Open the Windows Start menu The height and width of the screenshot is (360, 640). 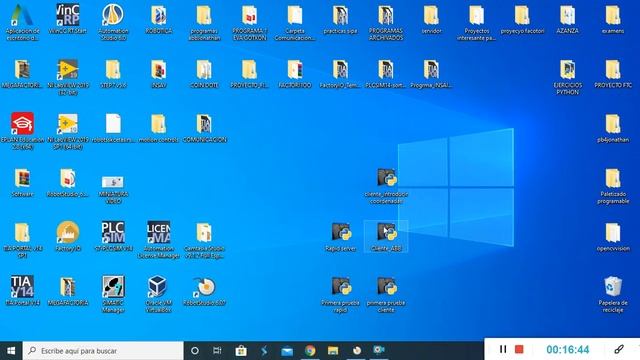click(x=11, y=350)
